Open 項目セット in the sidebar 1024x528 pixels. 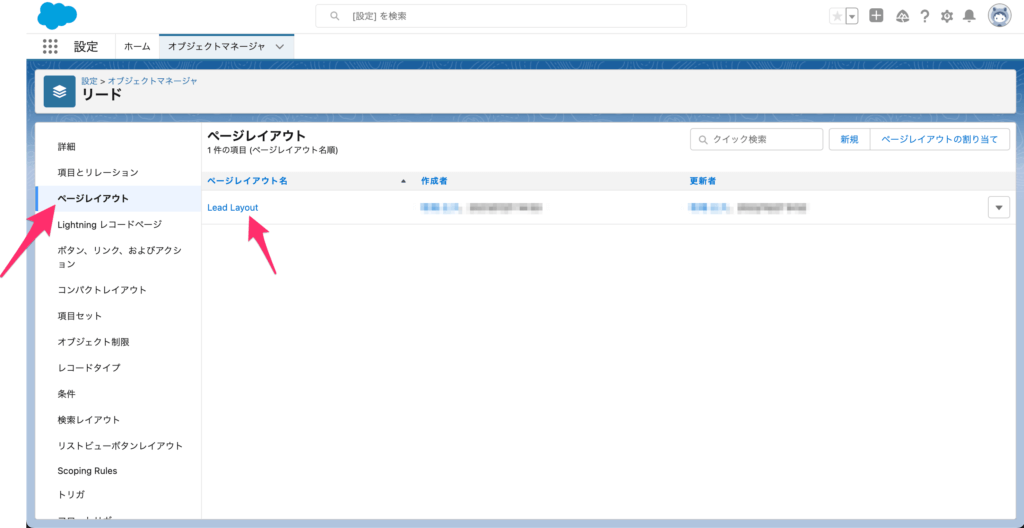[80, 316]
